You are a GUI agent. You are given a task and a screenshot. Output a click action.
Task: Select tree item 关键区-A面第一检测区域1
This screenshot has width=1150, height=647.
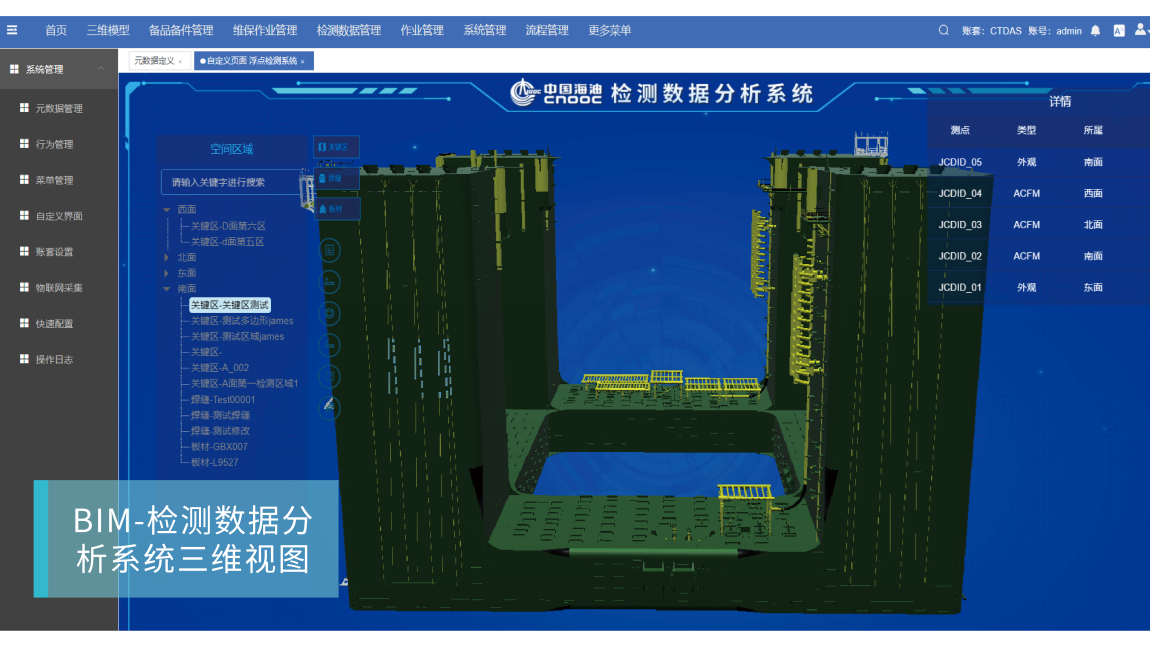[x=244, y=383]
